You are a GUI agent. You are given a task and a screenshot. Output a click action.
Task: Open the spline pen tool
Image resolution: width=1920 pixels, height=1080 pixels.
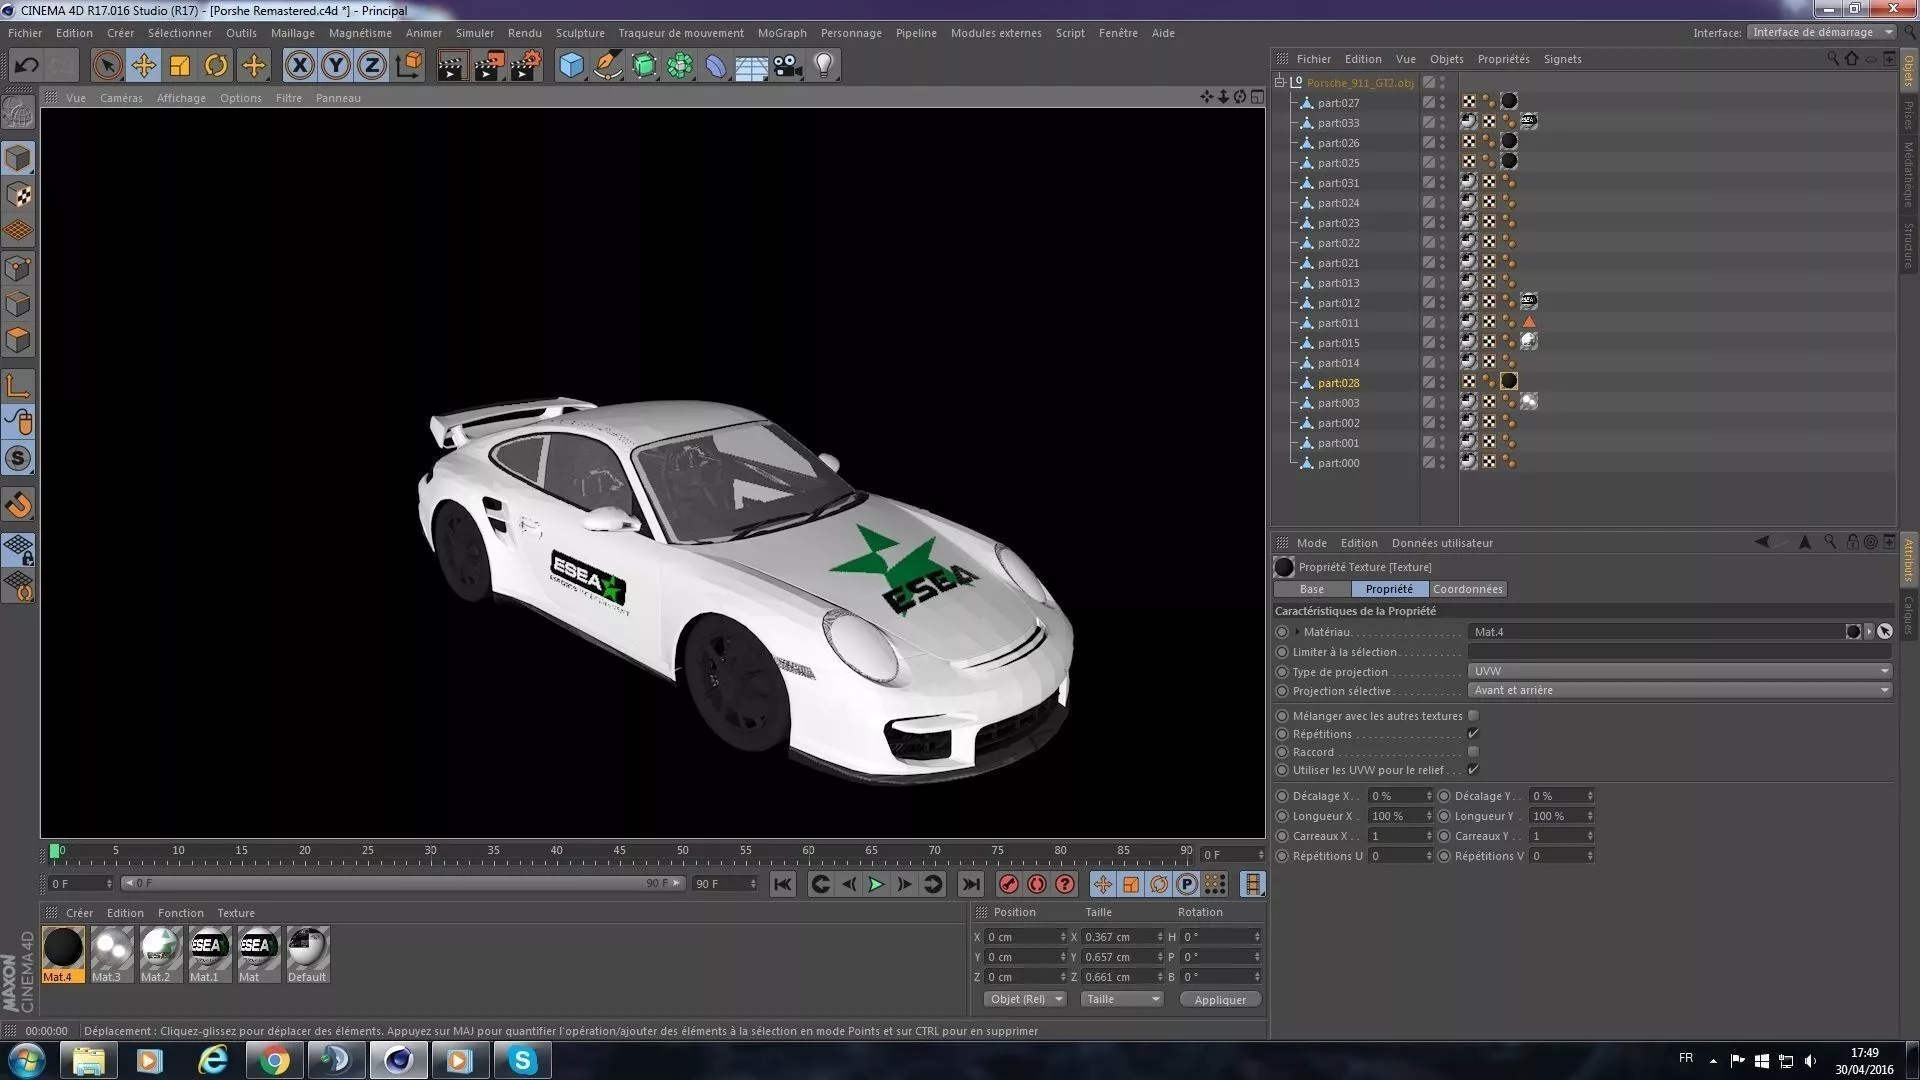click(x=607, y=66)
